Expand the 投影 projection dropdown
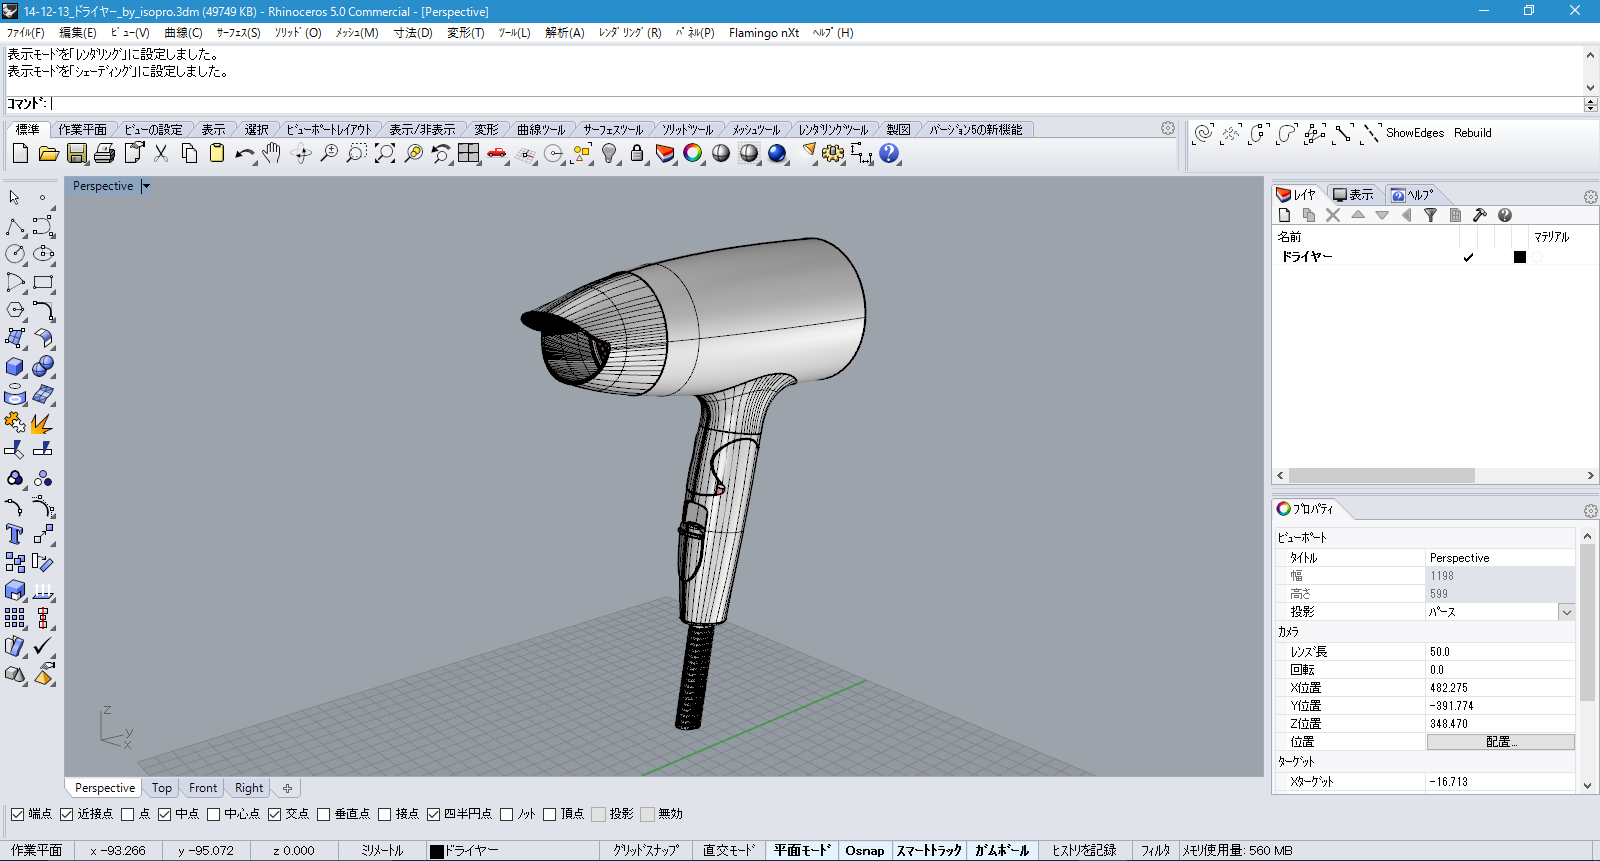The height and width of the screenshot is (861, 1600). pyautogui.click(x=1566, y=612)
